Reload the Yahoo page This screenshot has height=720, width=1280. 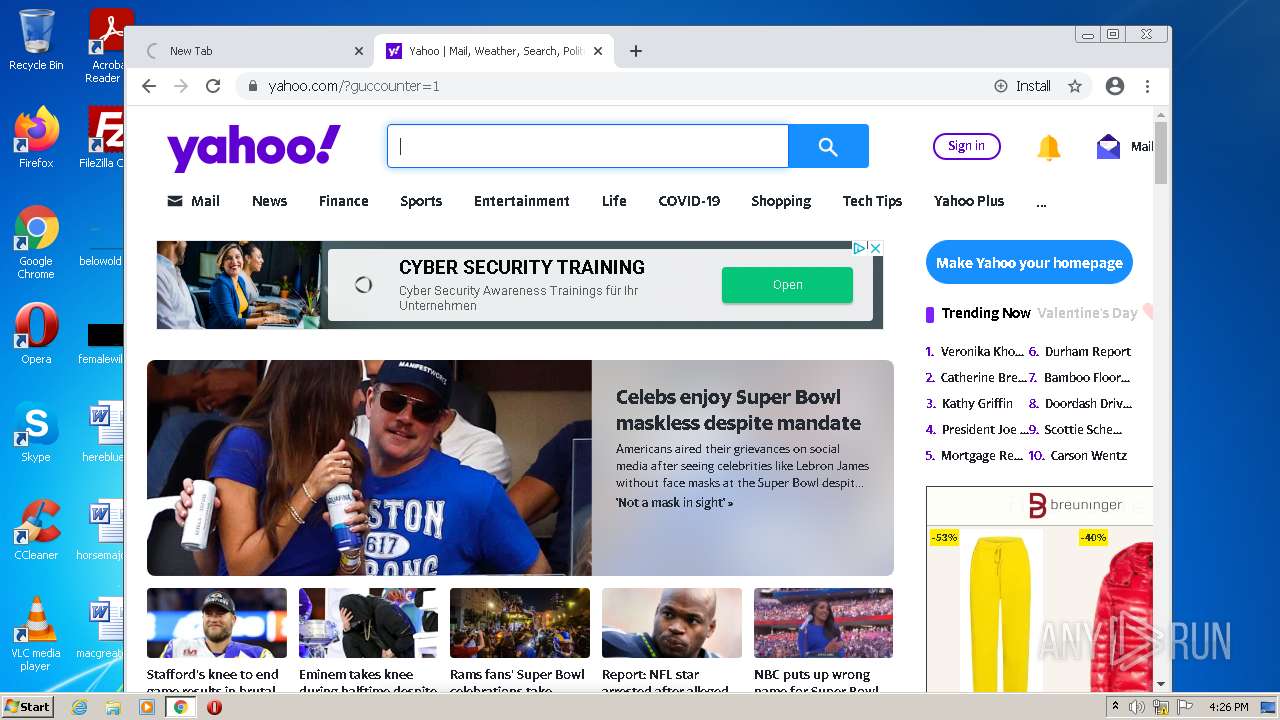(213, 86)
